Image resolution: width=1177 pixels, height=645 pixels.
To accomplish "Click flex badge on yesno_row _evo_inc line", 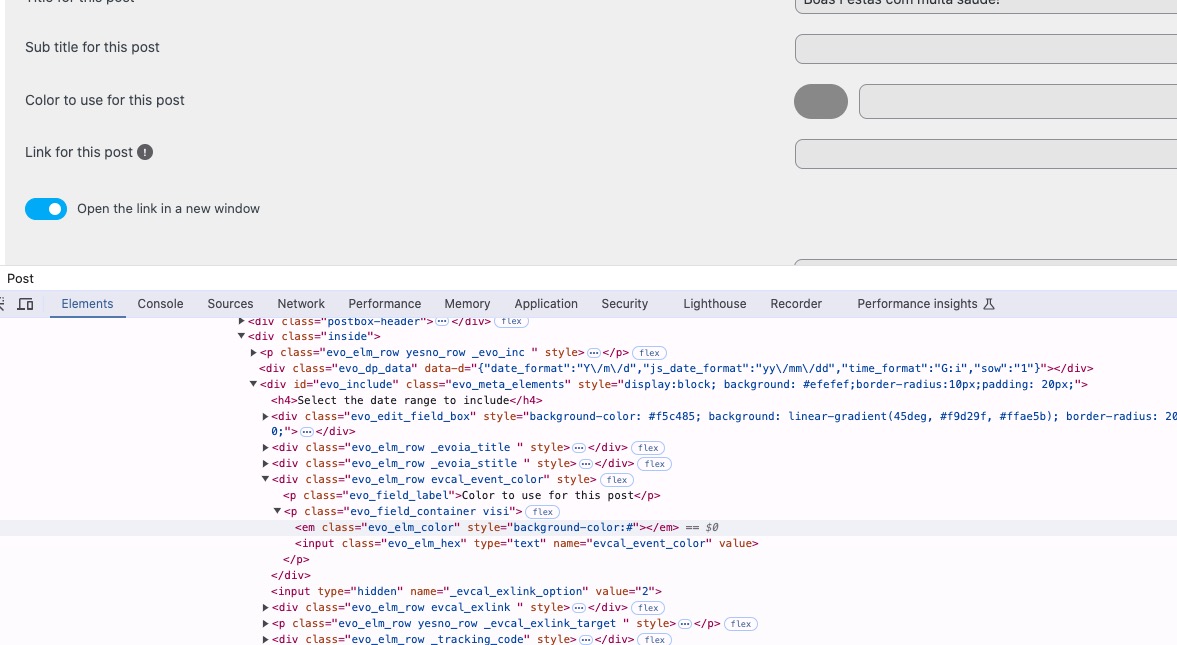I will click(x=649, y=353).
